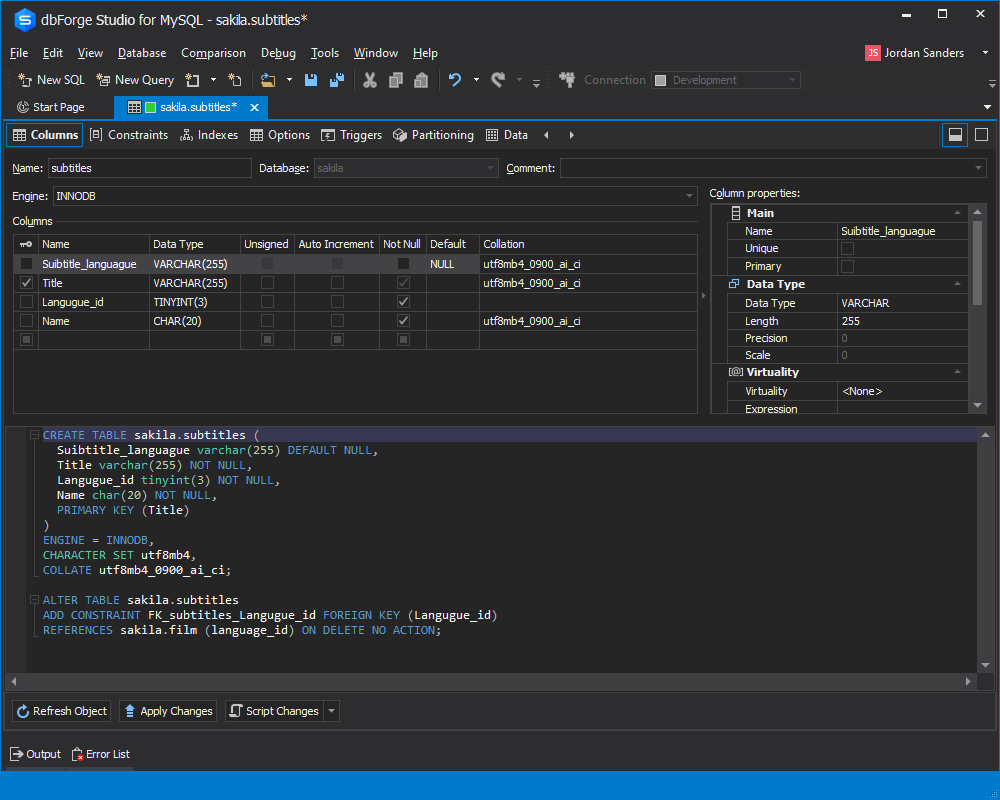1000x800 pixels.
Task: Collapse the Main properties section
Action: coord(957,212)
